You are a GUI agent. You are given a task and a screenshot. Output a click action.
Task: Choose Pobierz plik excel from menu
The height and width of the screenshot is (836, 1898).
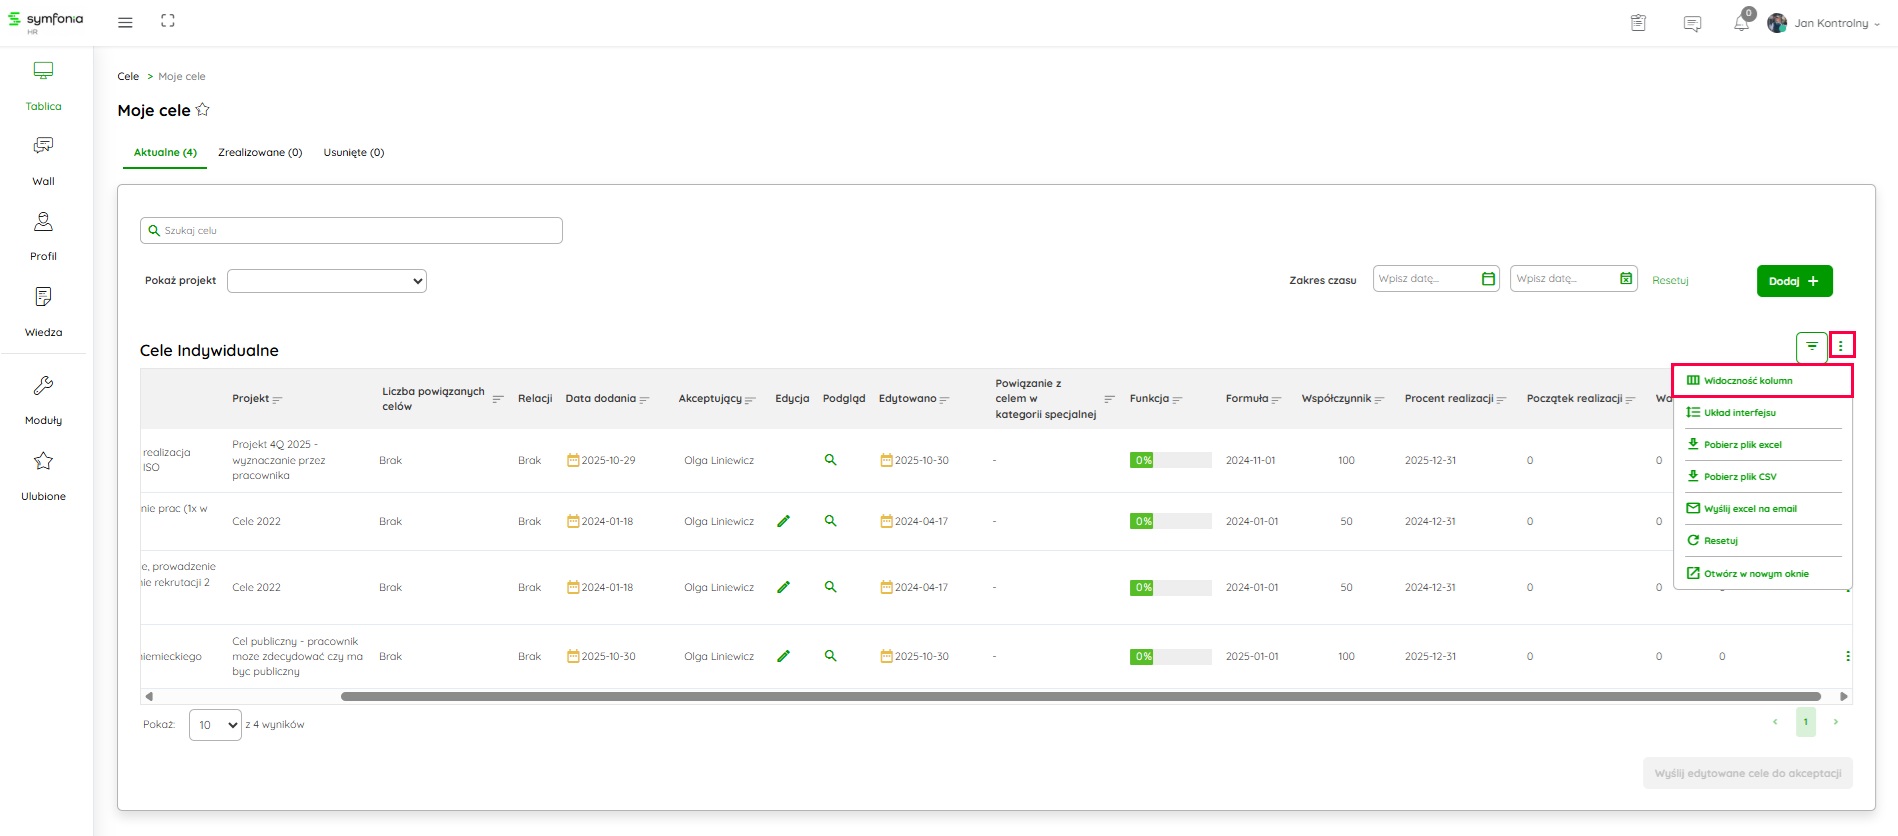click(x=1742, y=445)
